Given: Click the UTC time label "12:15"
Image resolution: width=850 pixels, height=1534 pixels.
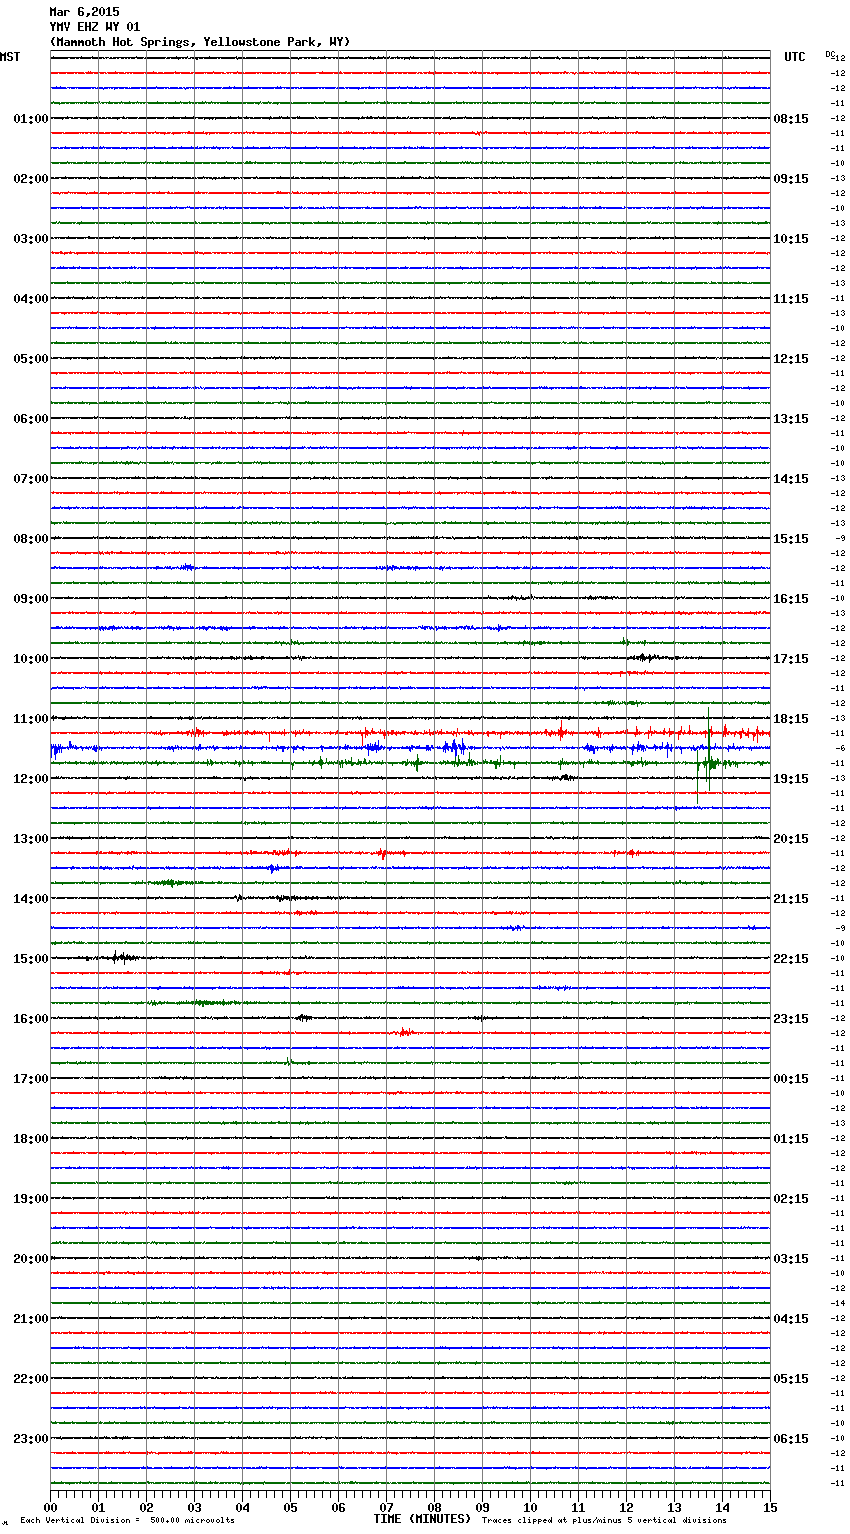Looking at the screenshot, I should click(791, 359).
